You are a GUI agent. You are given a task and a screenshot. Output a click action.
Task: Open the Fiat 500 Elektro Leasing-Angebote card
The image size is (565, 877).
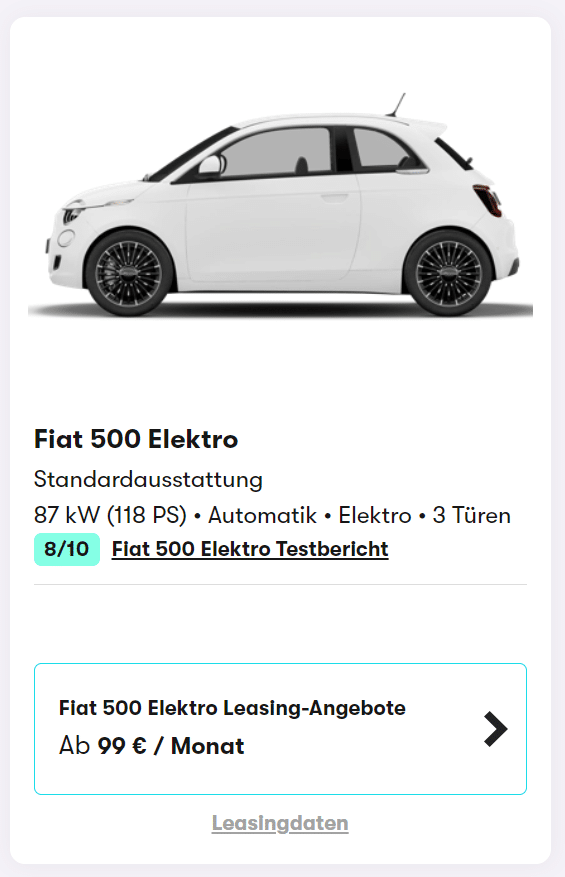click(280, 729)
